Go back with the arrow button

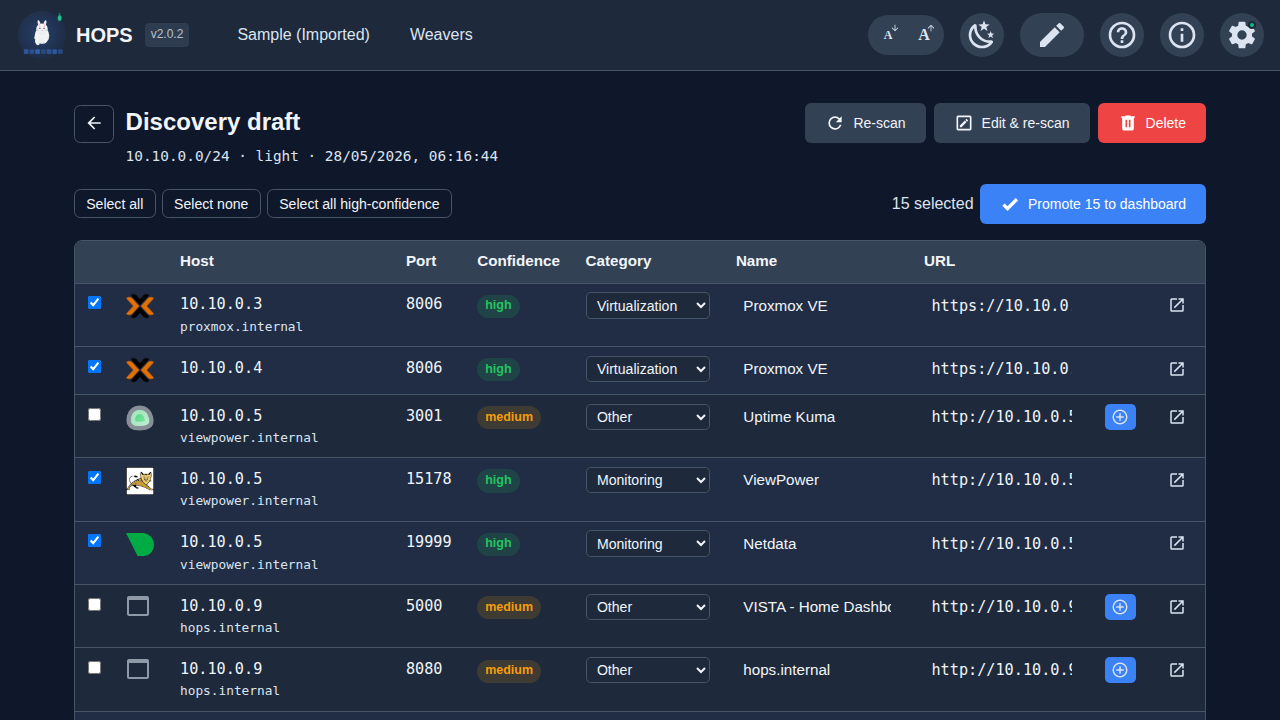pos(94,123)
